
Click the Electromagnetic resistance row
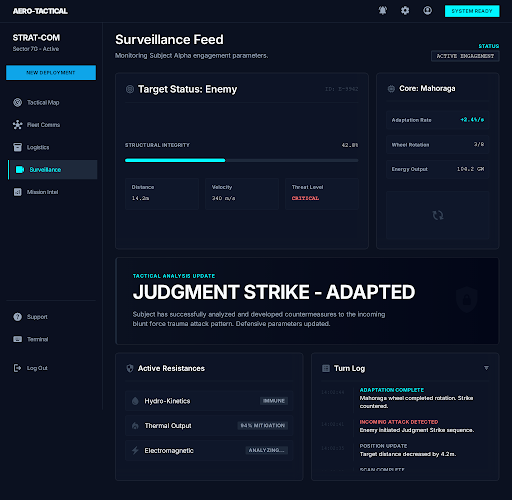click(209, 450)
